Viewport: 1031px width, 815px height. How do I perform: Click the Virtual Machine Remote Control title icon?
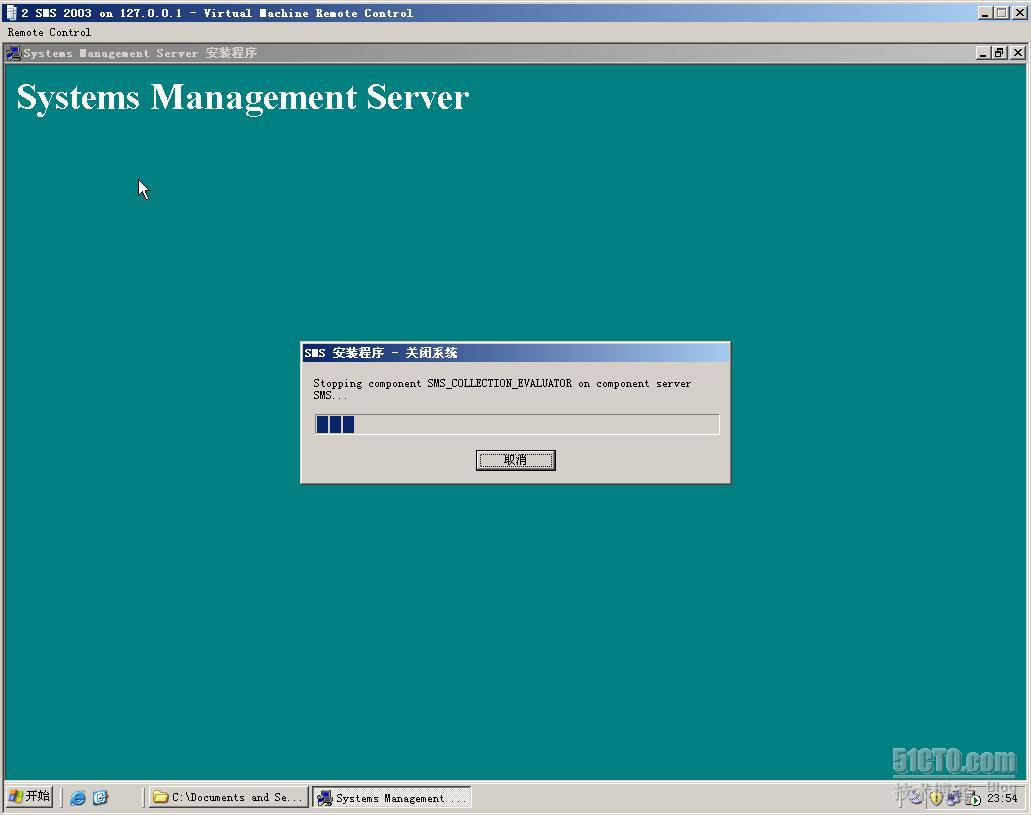(11, 12)
